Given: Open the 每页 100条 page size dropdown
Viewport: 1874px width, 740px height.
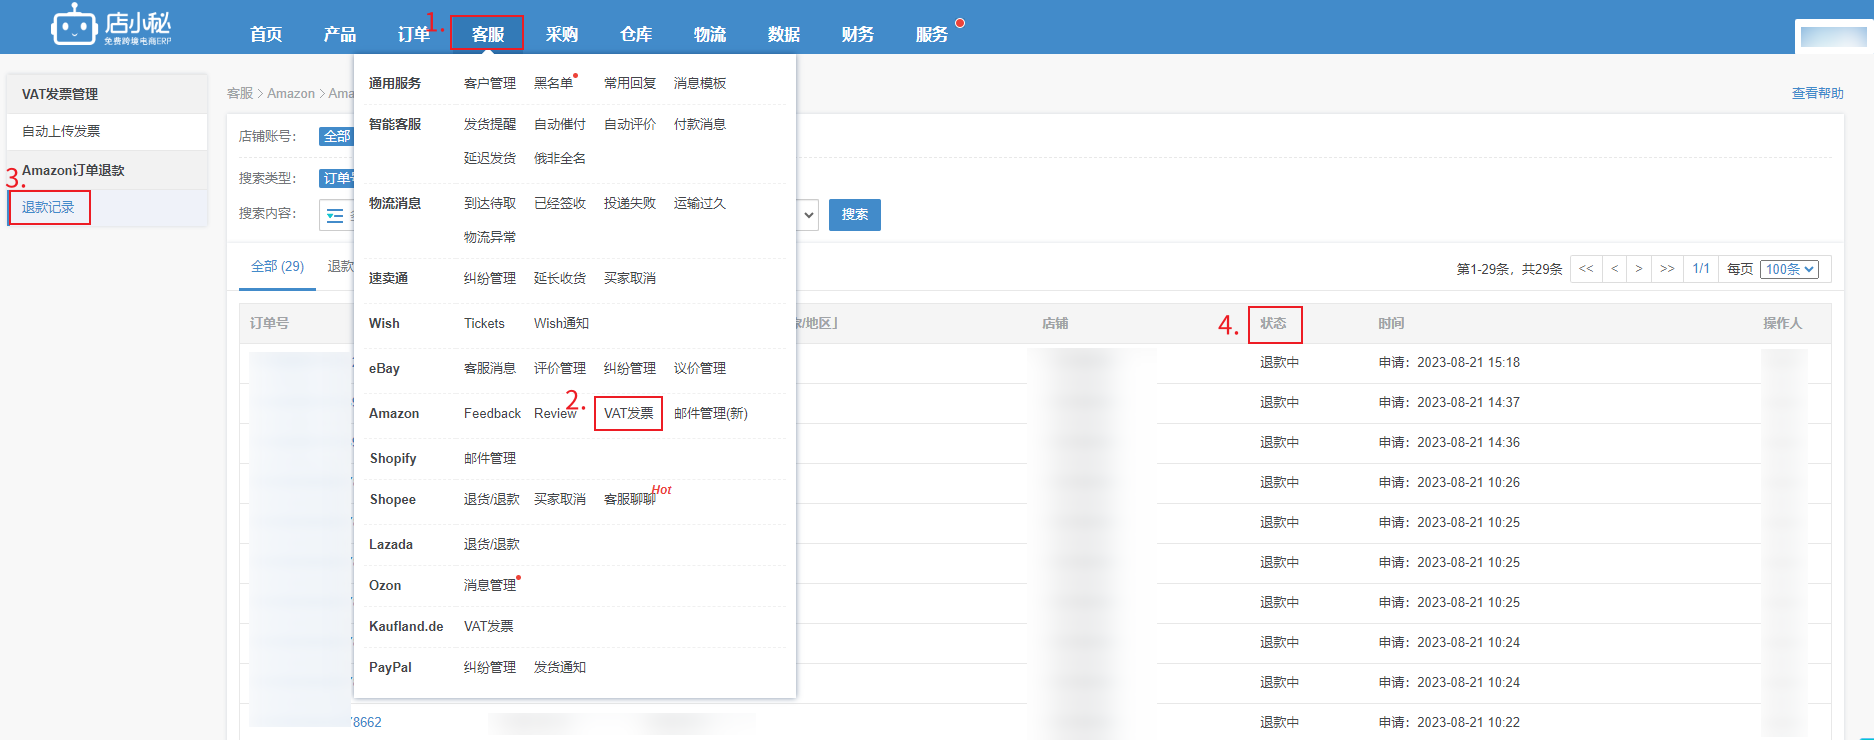Looking at the screenshot, I should (x=1789, y=269).
